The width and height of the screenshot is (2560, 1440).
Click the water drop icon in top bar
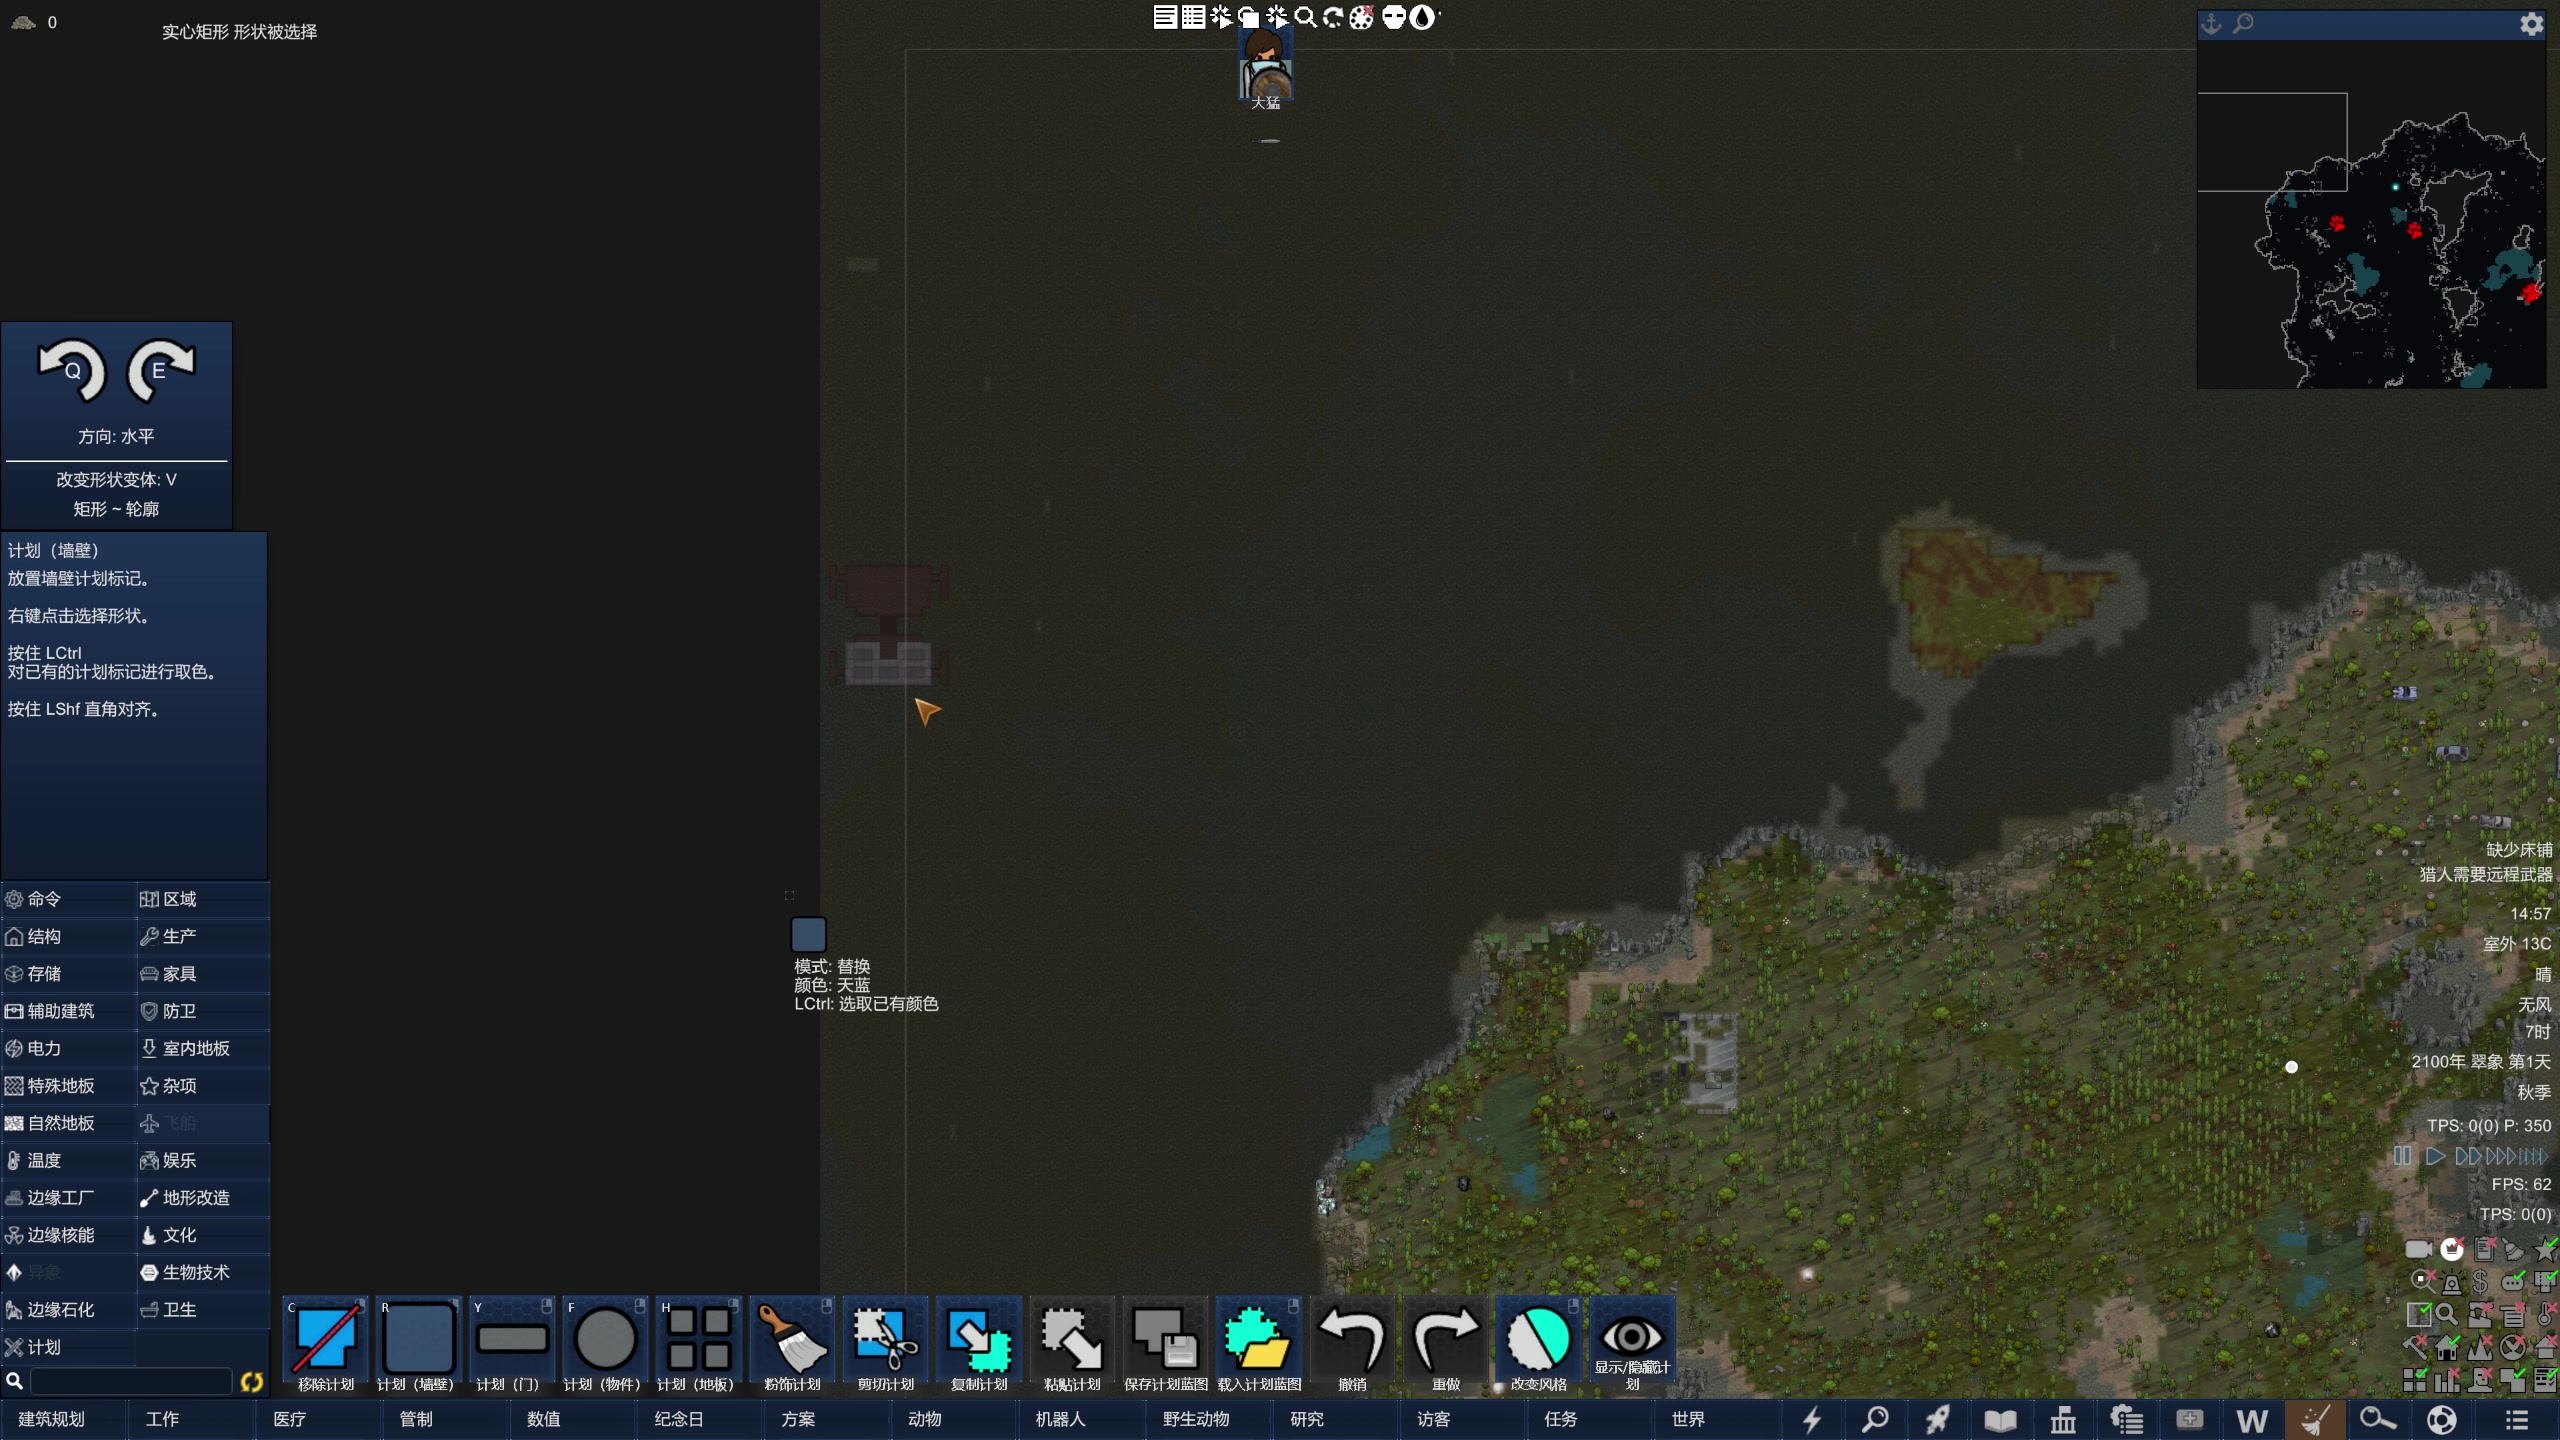coord(1422,17)
